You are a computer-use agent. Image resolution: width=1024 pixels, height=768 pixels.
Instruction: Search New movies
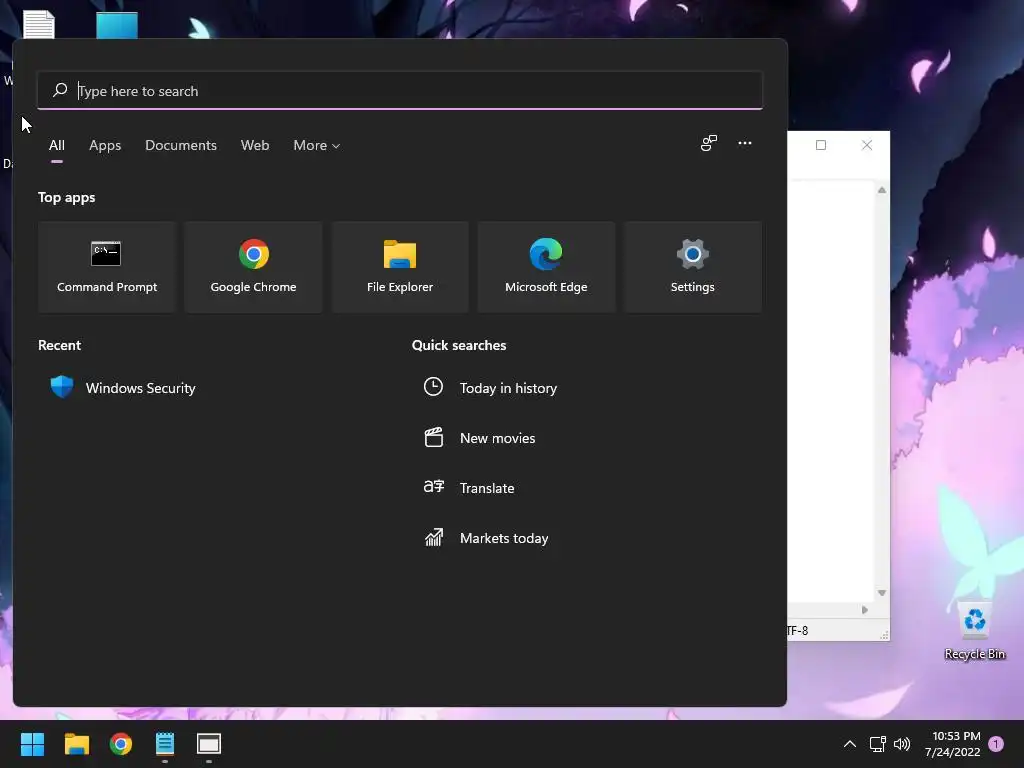point(498,438)
